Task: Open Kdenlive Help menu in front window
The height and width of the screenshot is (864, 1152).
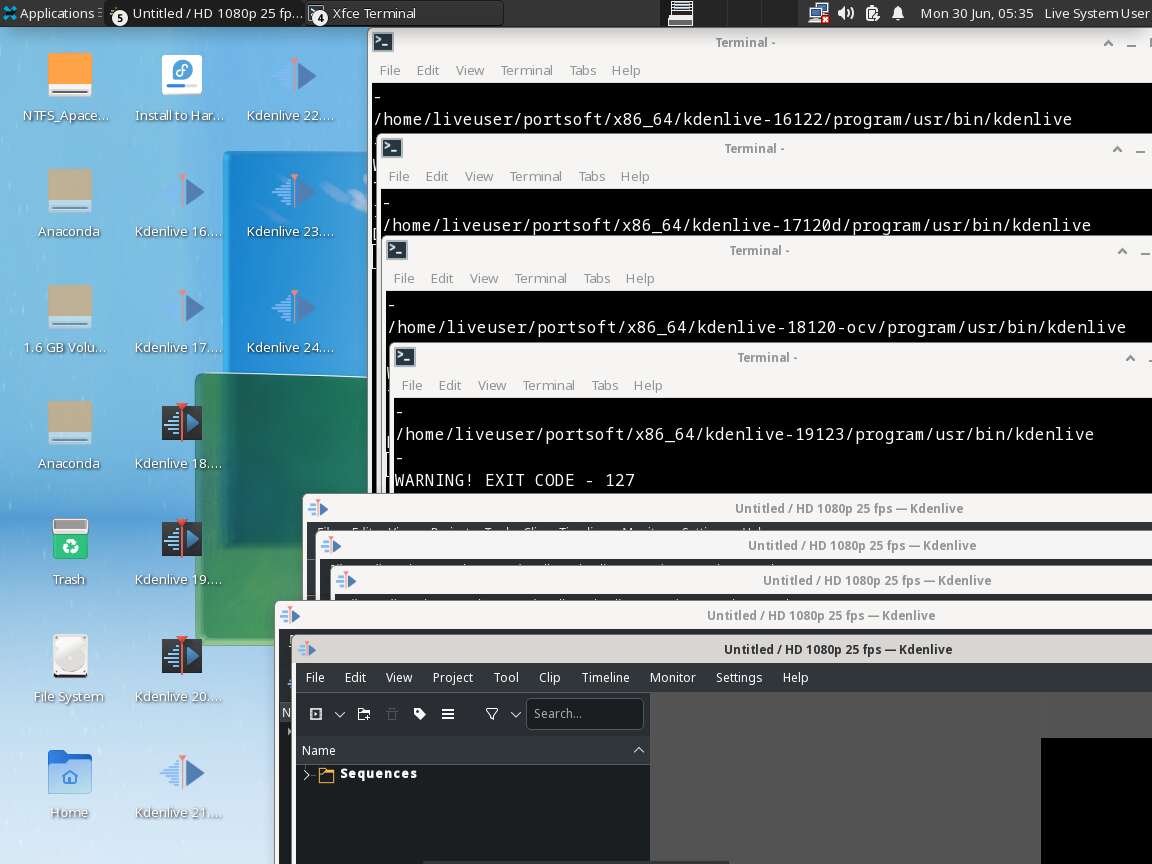Action: [x=795, y=677]
